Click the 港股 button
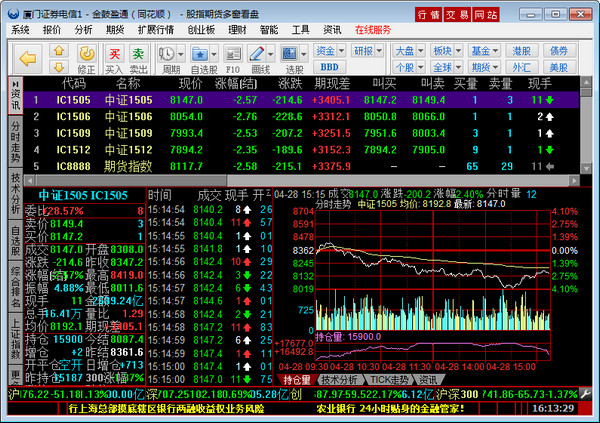Viewport: 600px width, 423px height. 522,51
